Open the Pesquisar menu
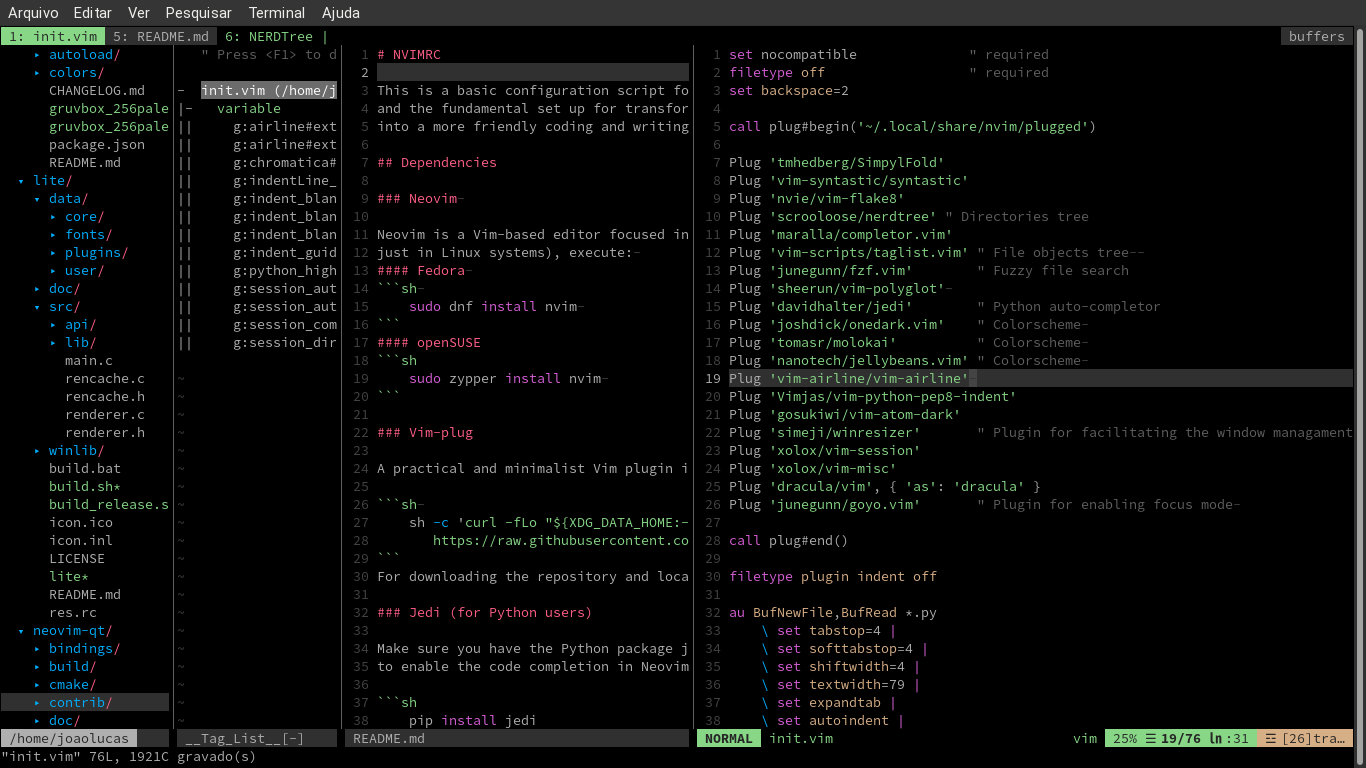 tap(198, 13)
